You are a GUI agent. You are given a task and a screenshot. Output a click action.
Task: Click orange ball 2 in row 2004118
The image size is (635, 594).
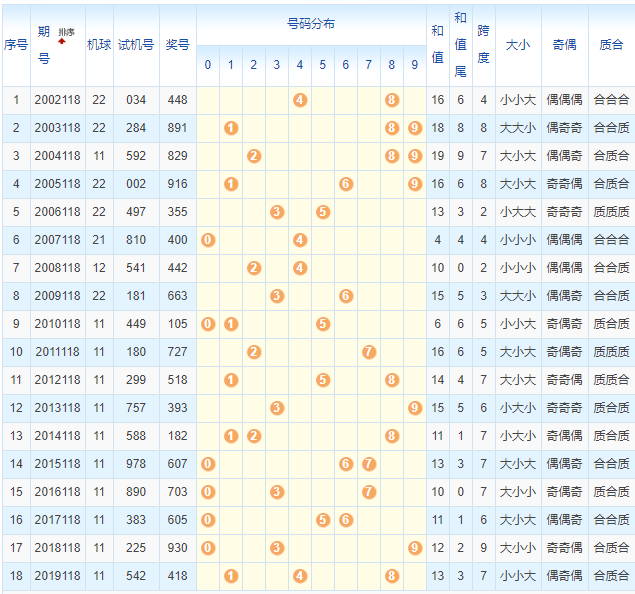(x=254, y=156)
